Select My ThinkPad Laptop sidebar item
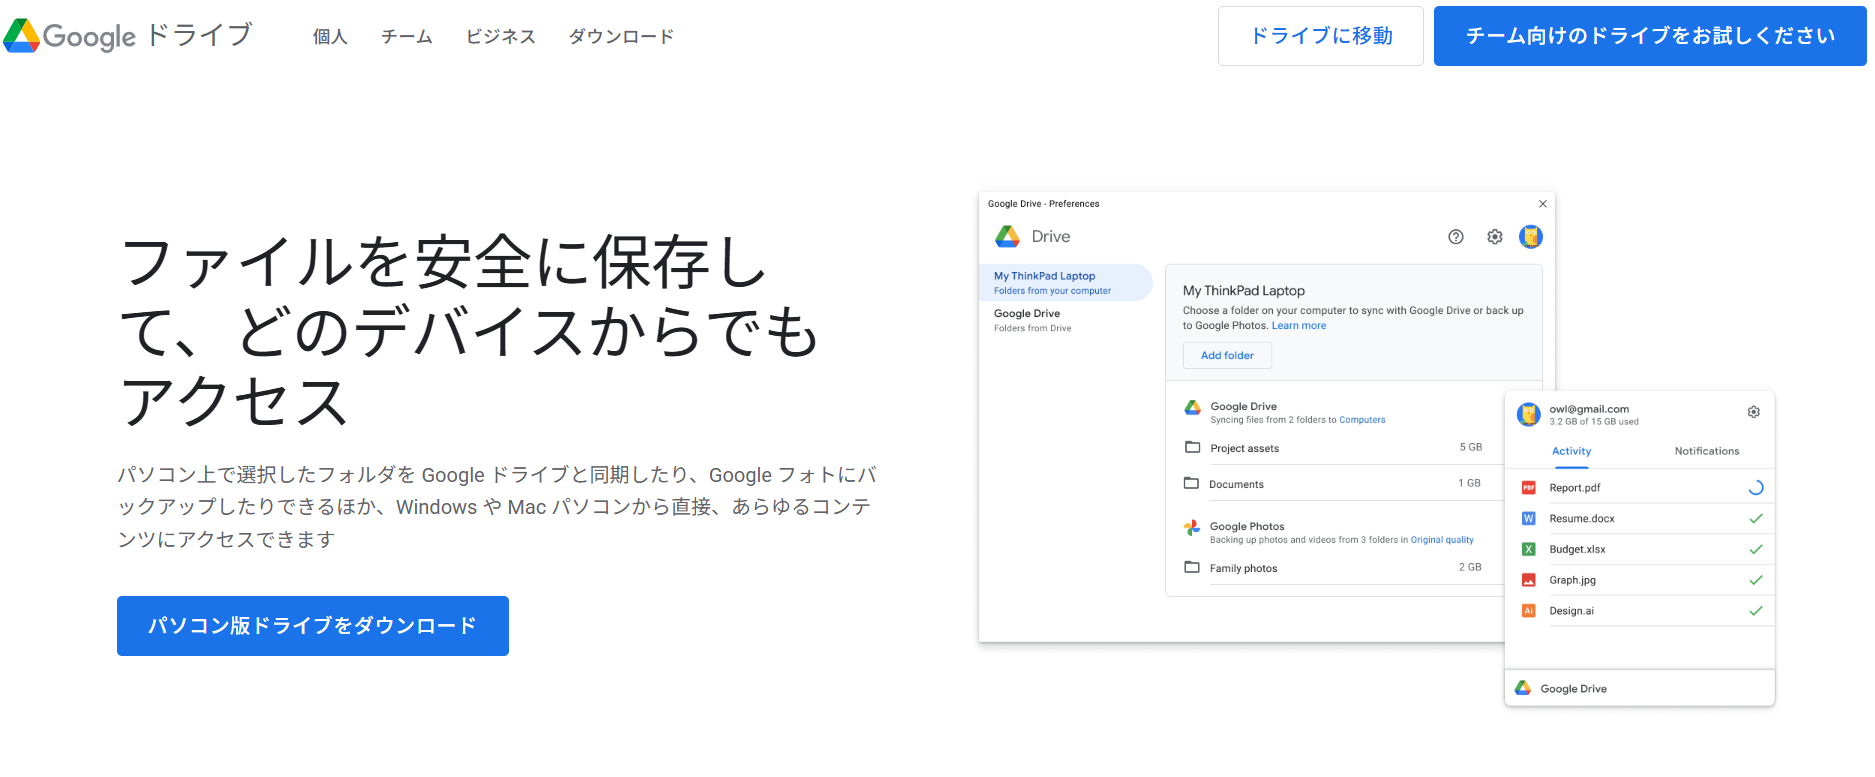The width and height of the screenshot is (1875, 777). (1065, 283)
